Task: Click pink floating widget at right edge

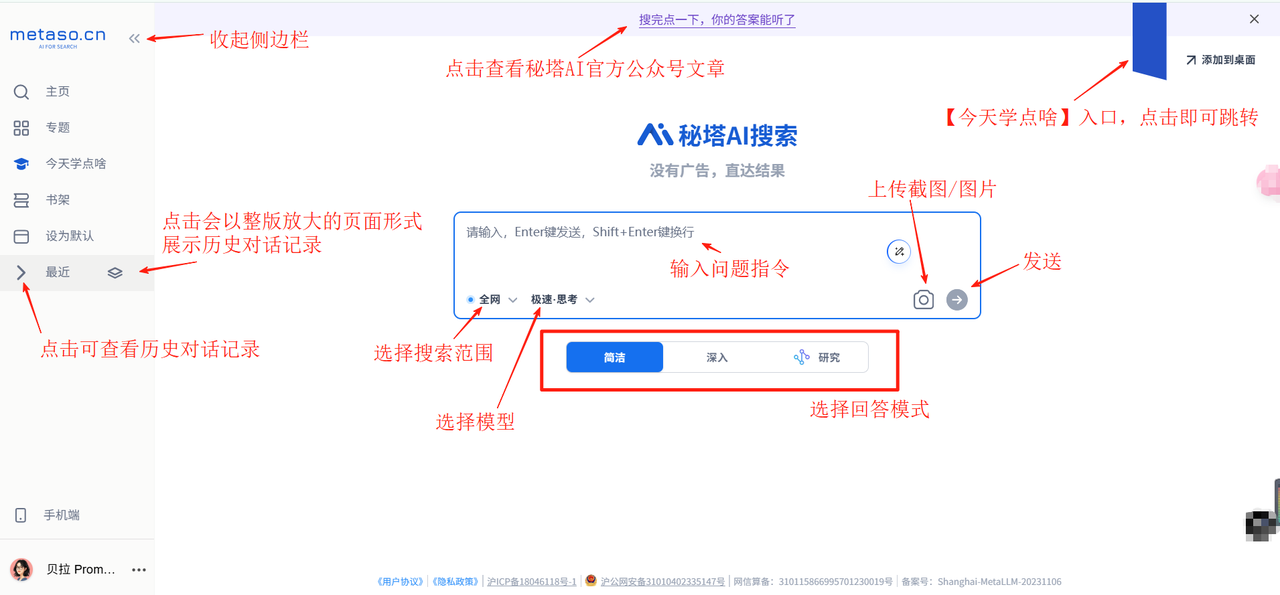Action: point(1268,183)
